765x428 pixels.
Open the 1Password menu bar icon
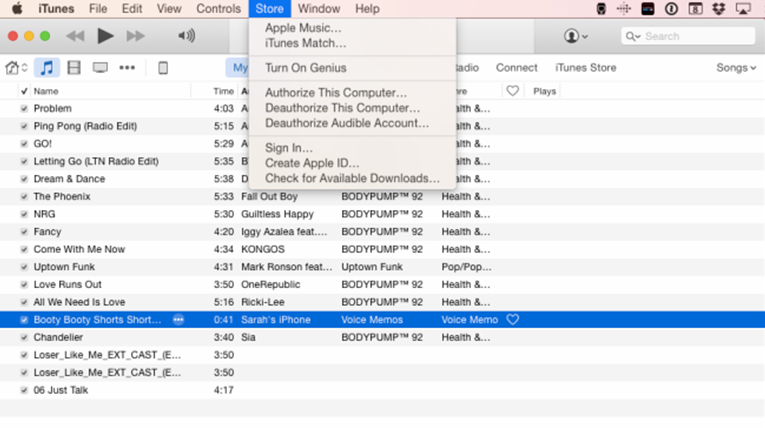[671, 9]
